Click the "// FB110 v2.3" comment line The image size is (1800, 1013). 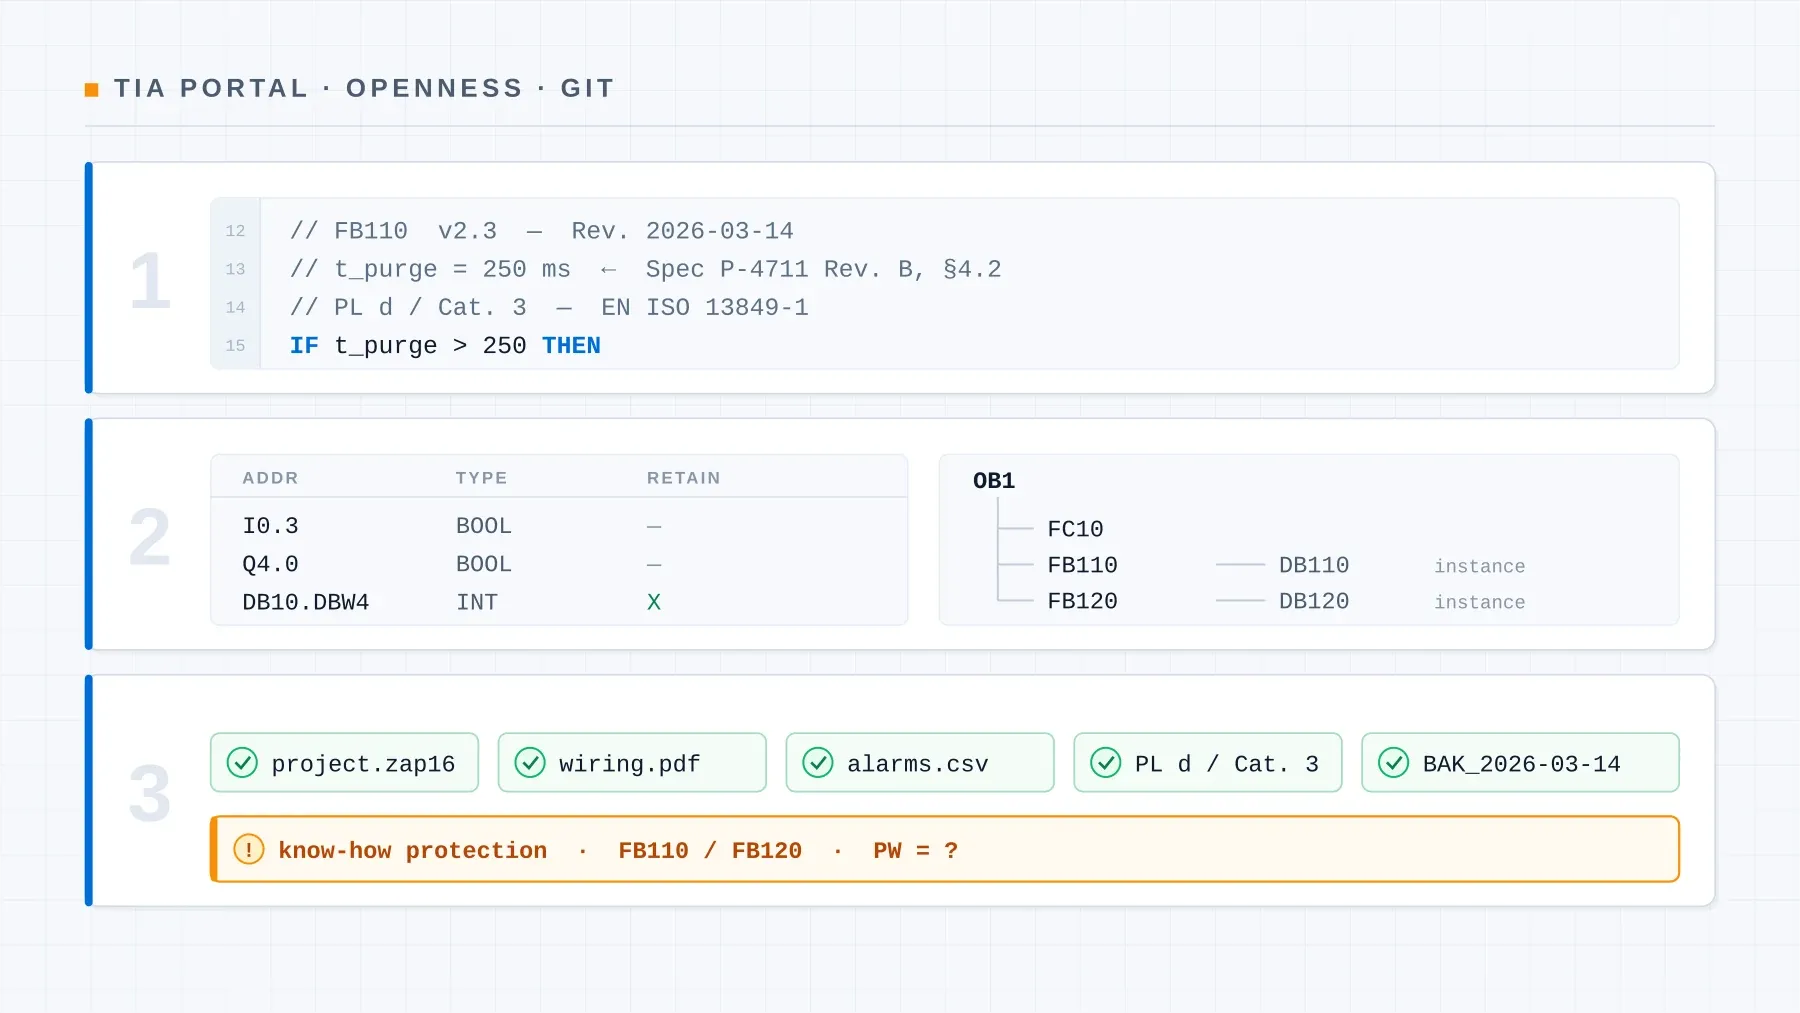tap(542, 231)
